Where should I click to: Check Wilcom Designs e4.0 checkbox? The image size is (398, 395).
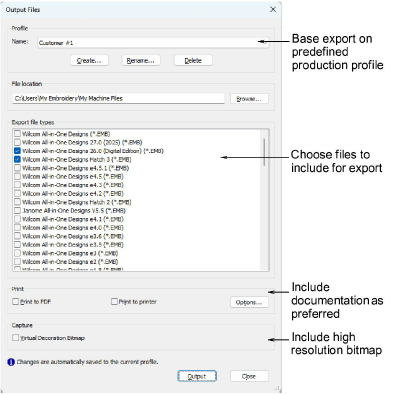(17, 228)
